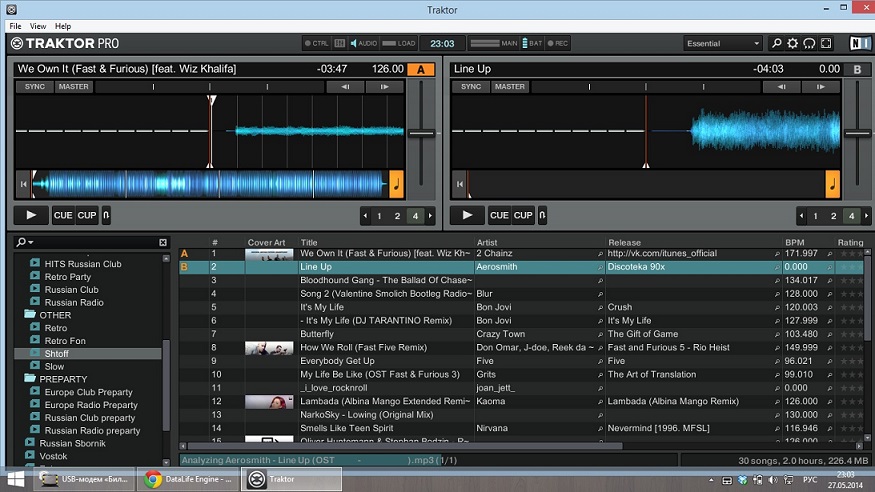Clear the browser search field with X
875x492 pixels.
click(x=162, y=242)
